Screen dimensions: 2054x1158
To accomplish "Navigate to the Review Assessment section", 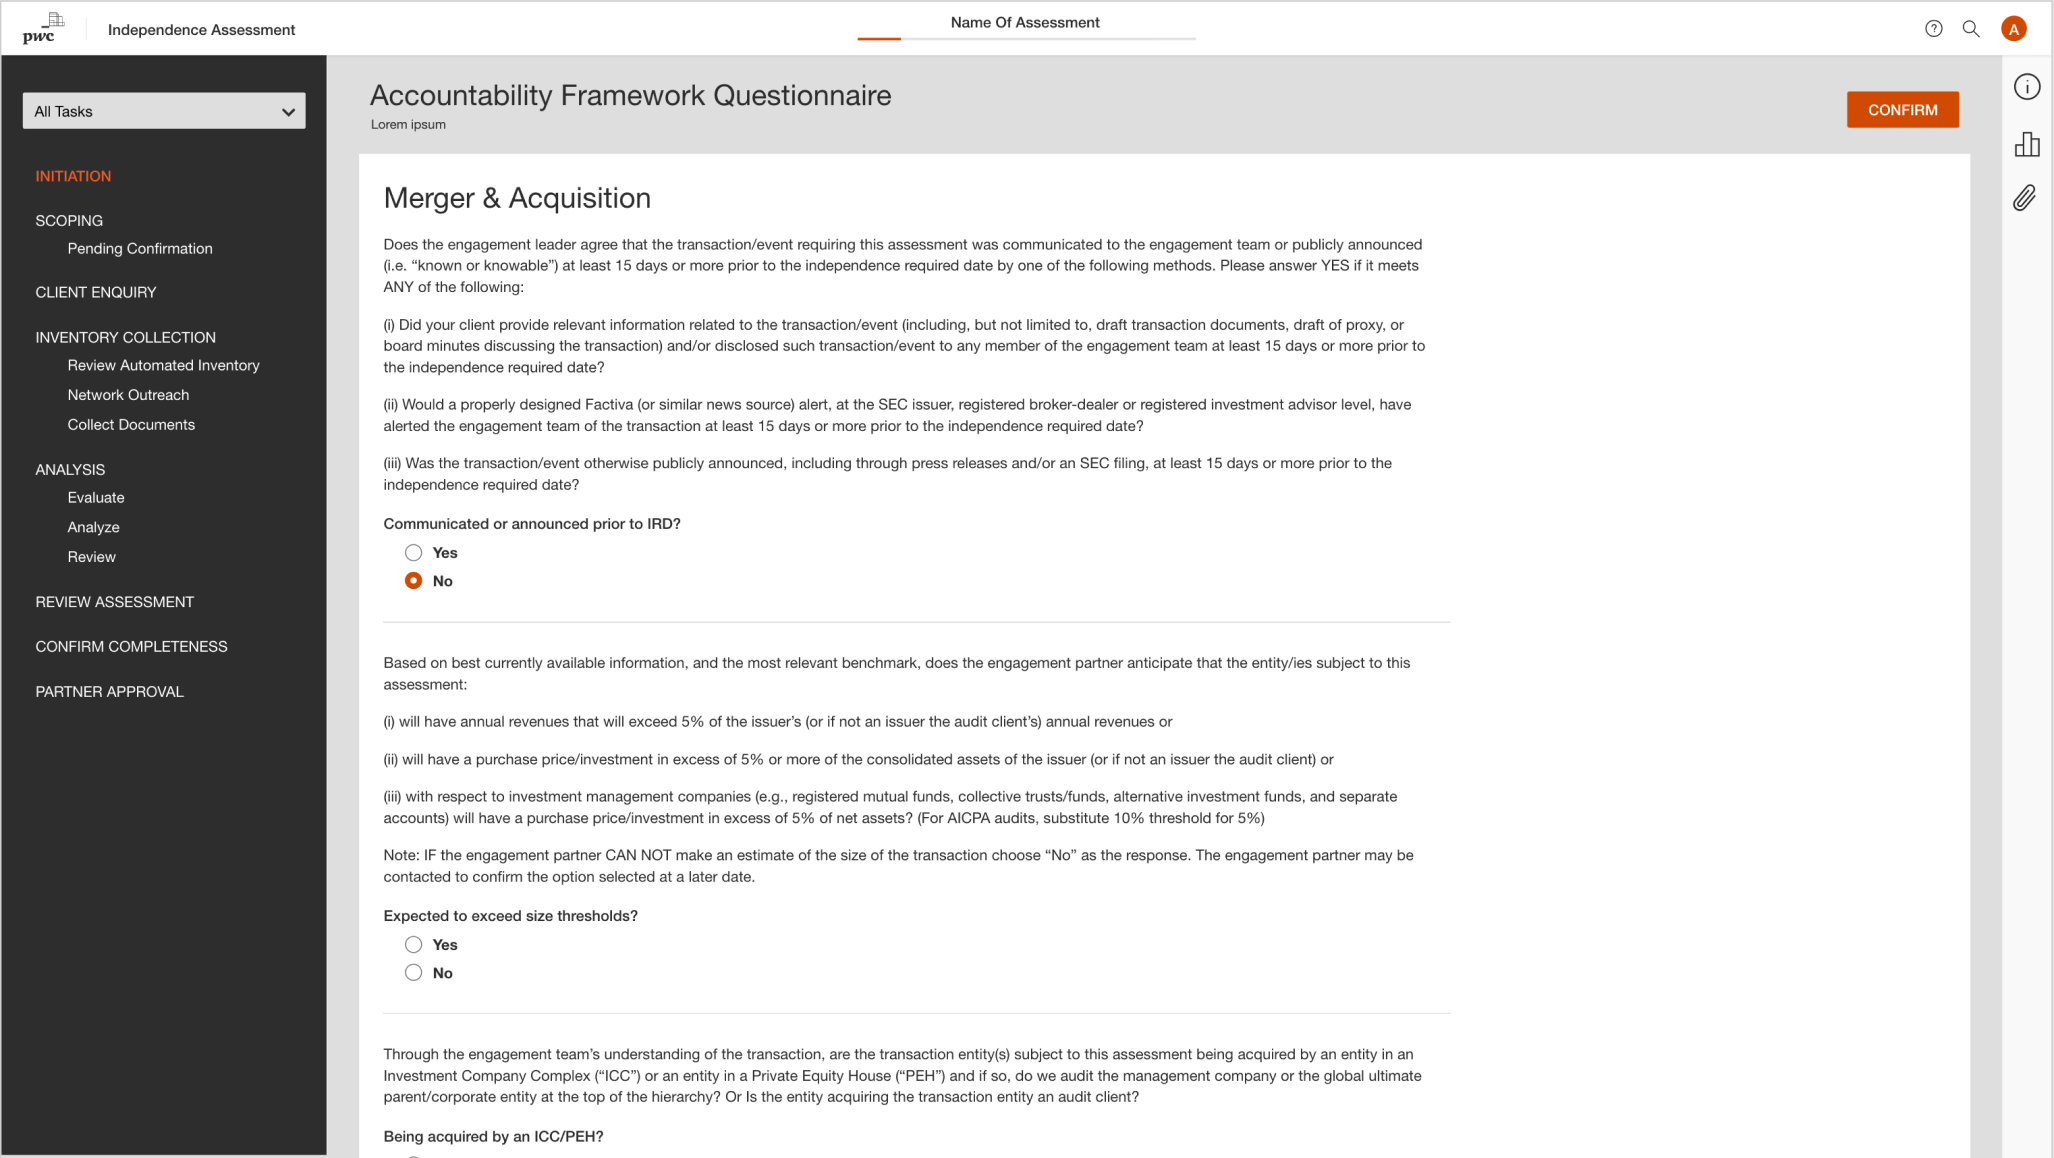I will pos(114,601).
